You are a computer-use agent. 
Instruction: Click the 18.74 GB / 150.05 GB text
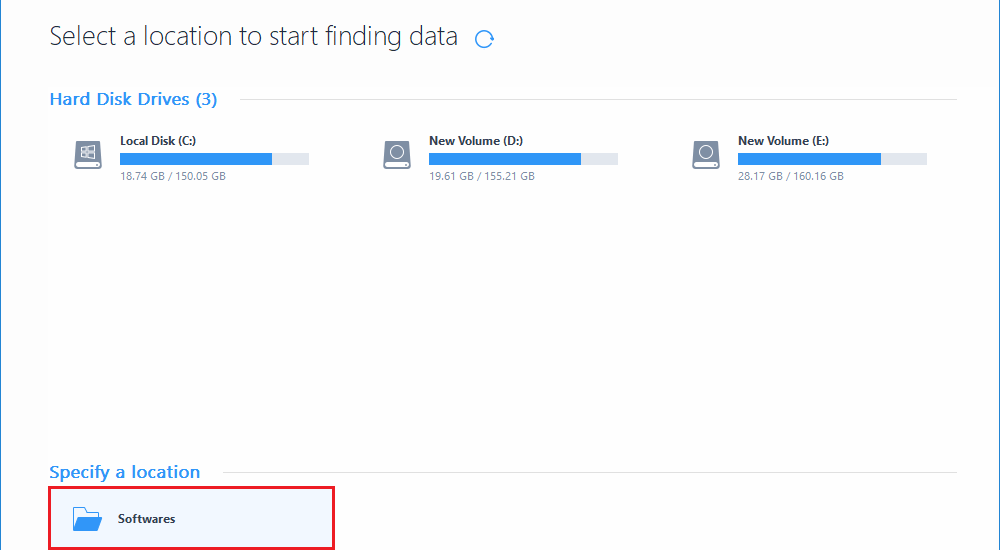173,176
